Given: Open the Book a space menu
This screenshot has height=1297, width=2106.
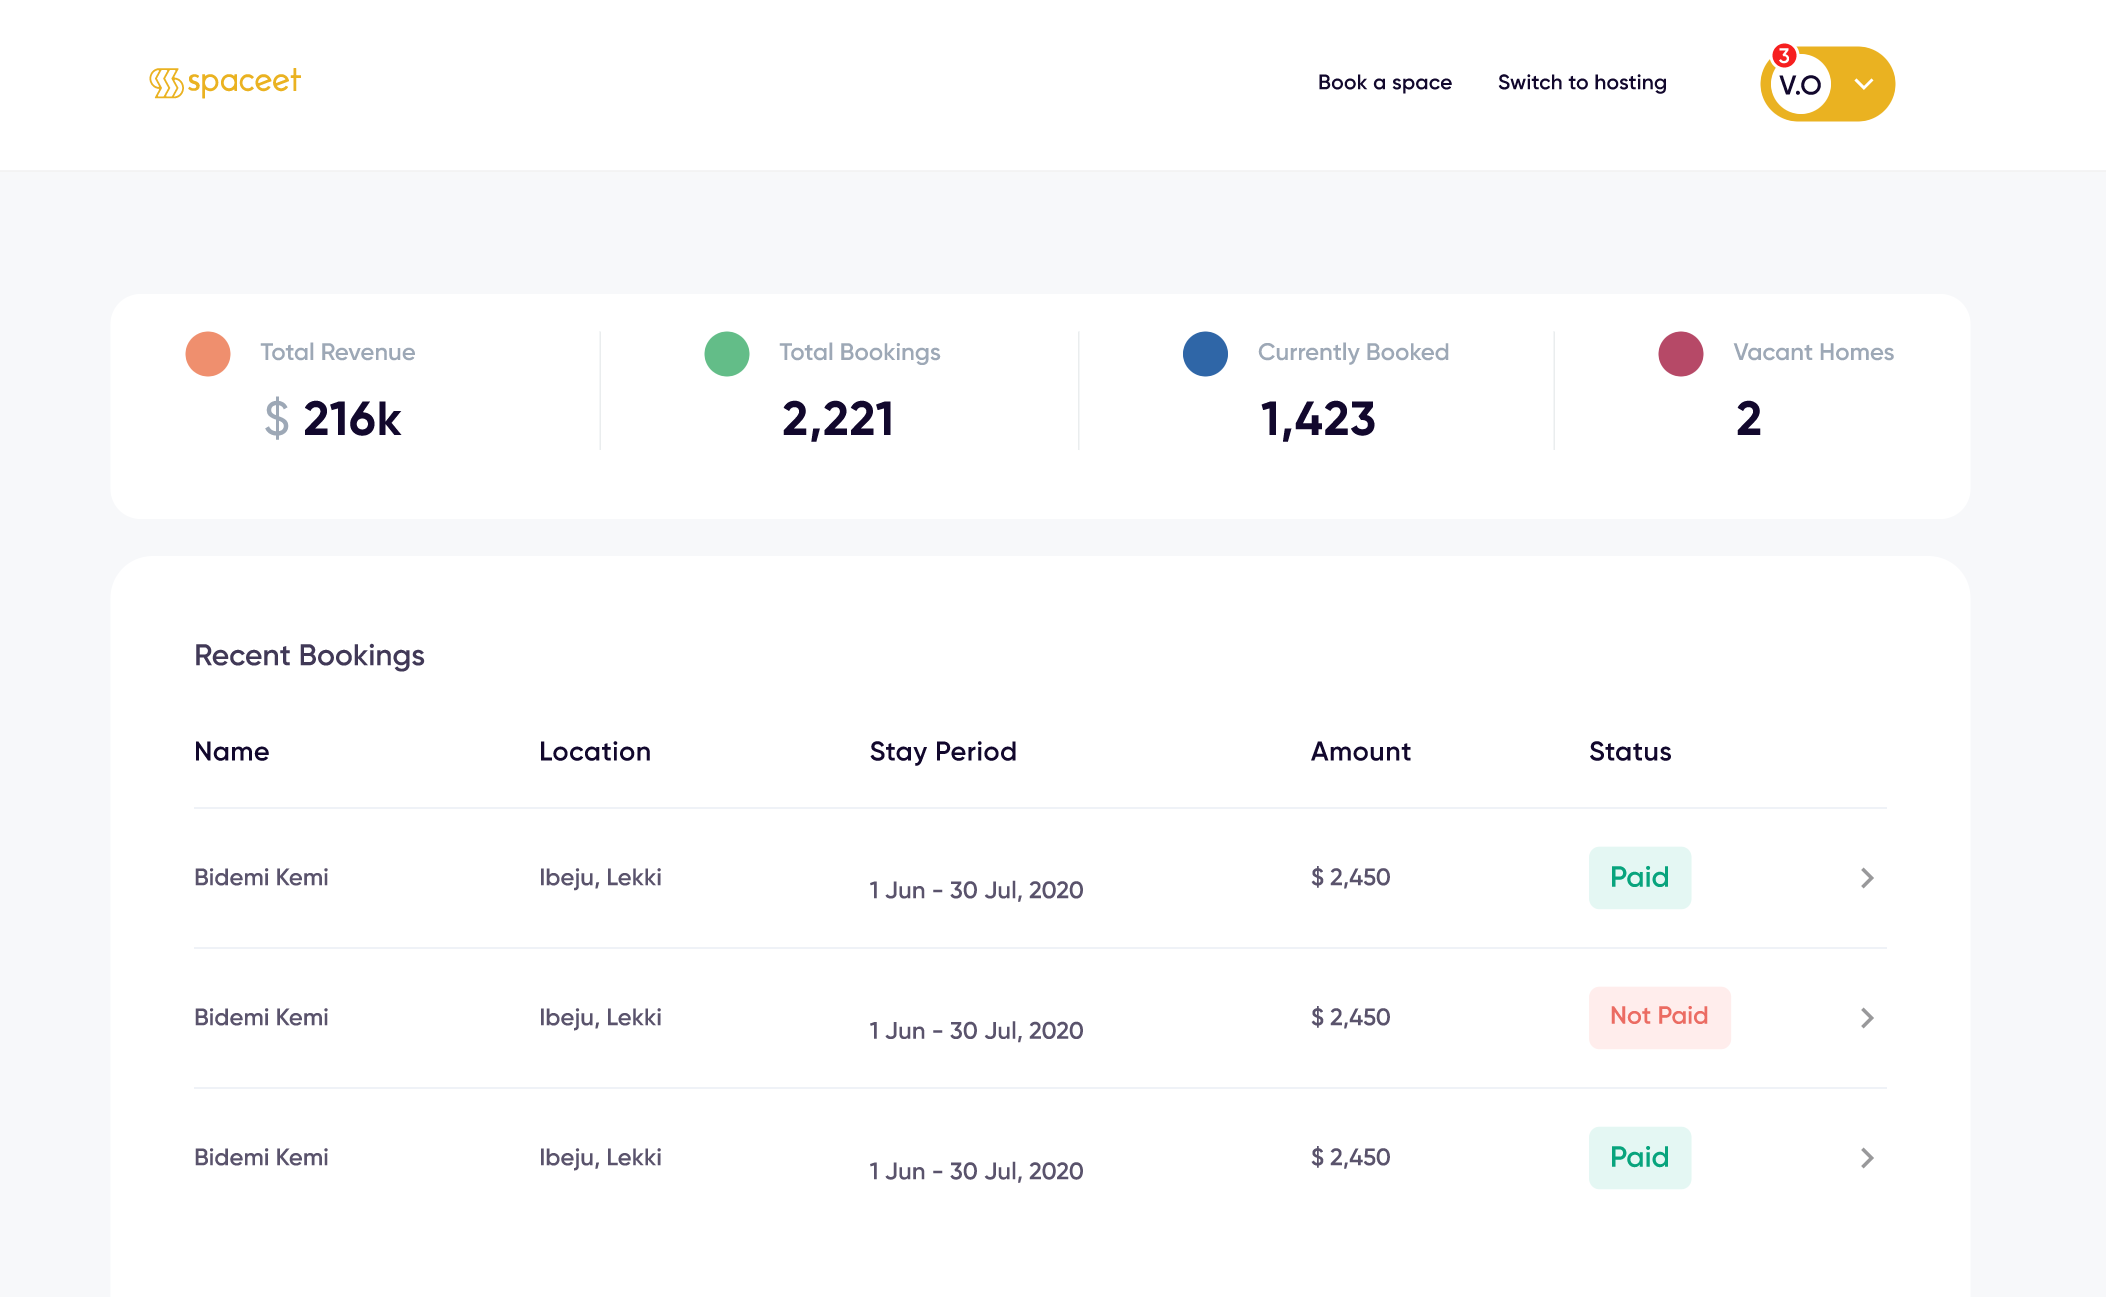Looking at the screenshot, I should pyautogui.click(x=1385, y=82).
